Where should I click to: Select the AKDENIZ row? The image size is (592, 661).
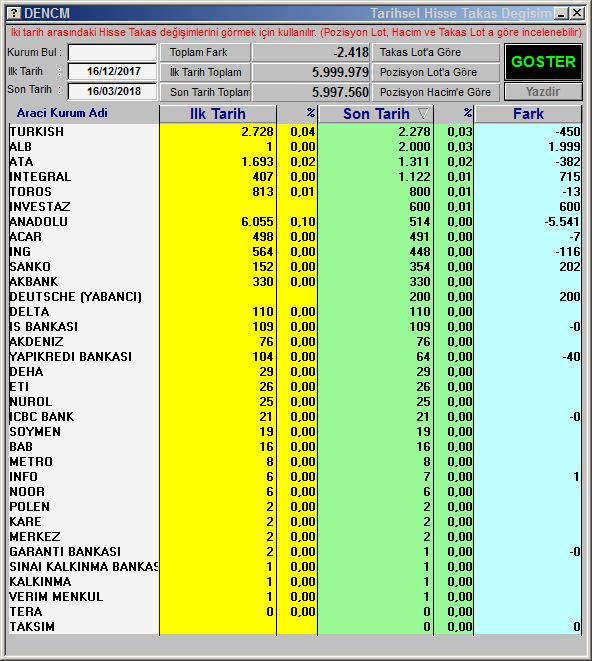(295, 342)
